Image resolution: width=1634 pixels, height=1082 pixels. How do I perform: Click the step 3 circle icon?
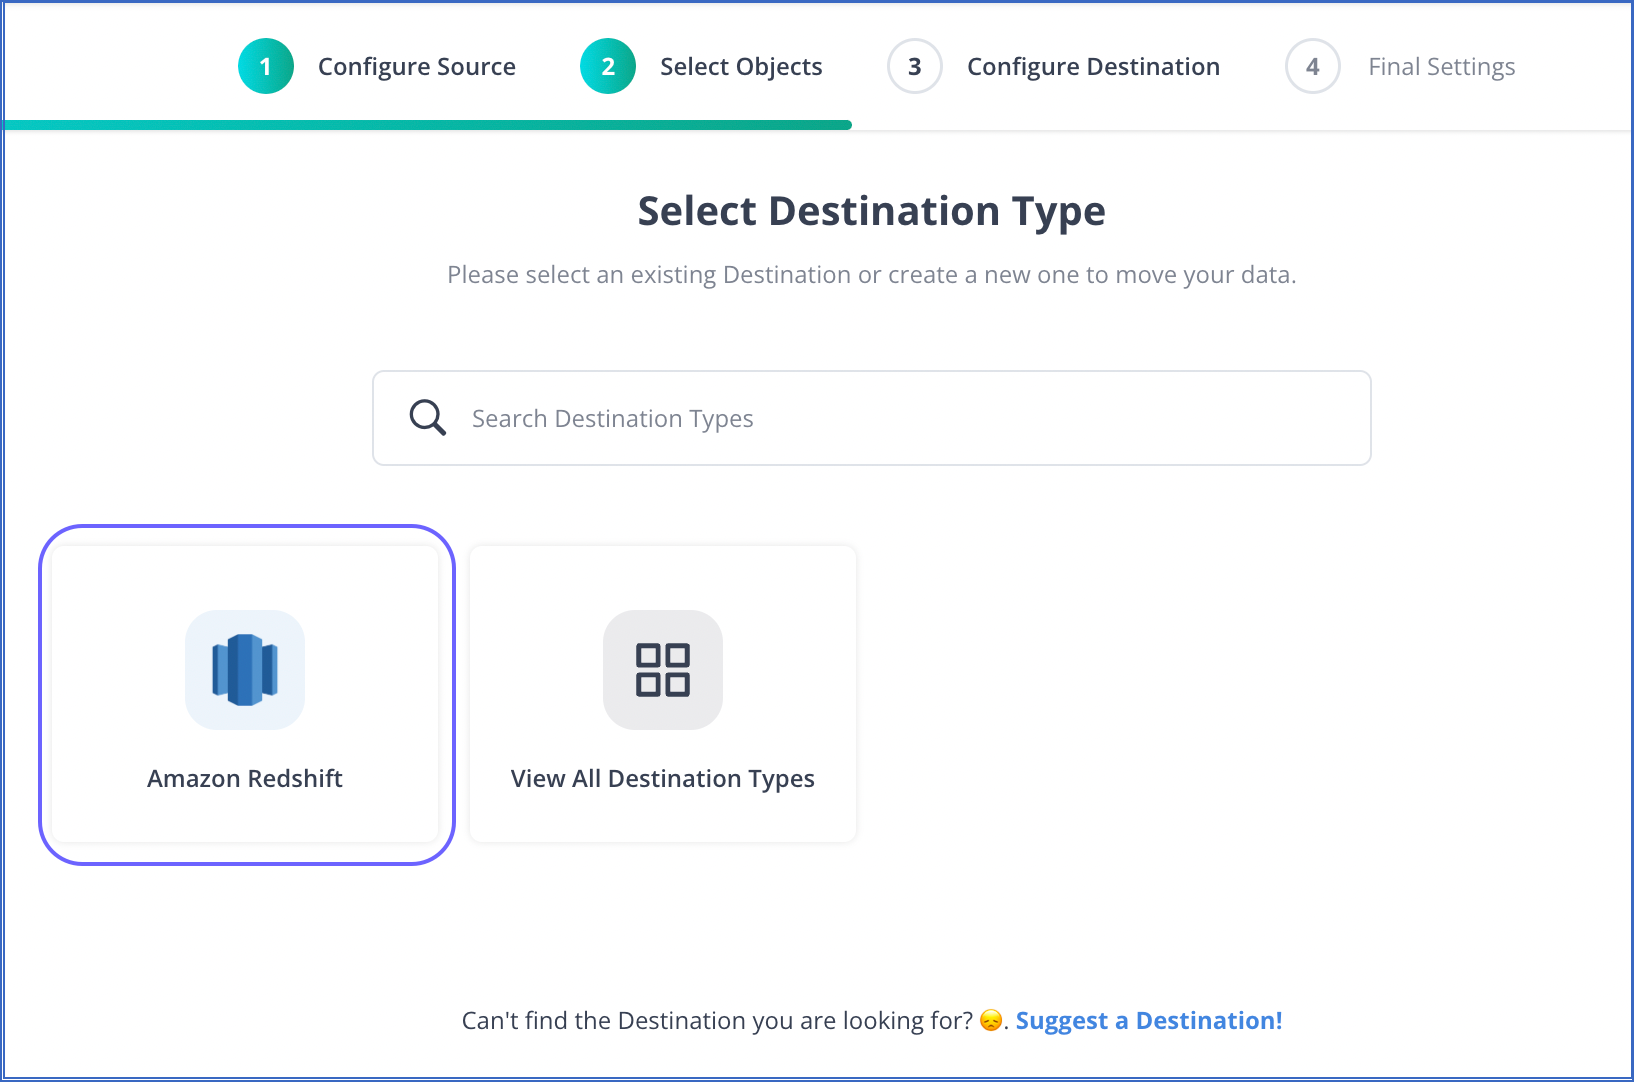(x=915, y=66)
